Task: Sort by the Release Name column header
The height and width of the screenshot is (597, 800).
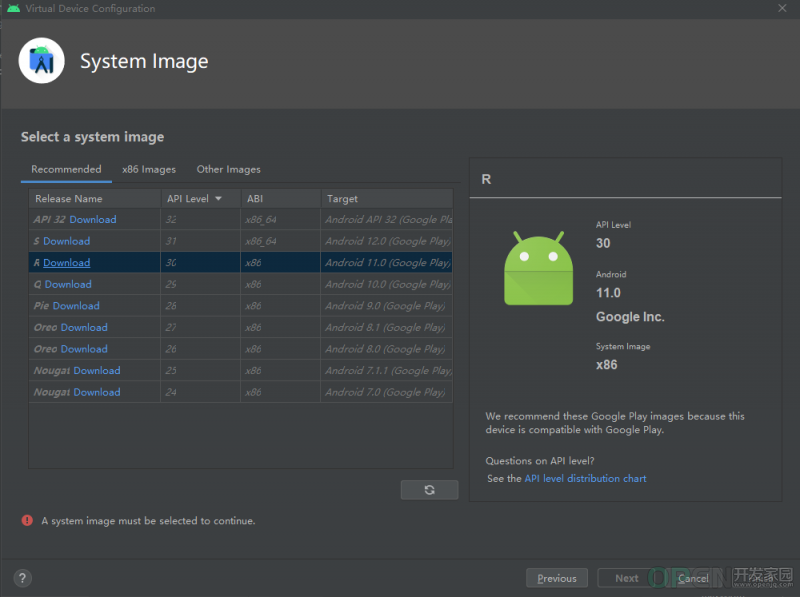Action: tap(95, 198)
